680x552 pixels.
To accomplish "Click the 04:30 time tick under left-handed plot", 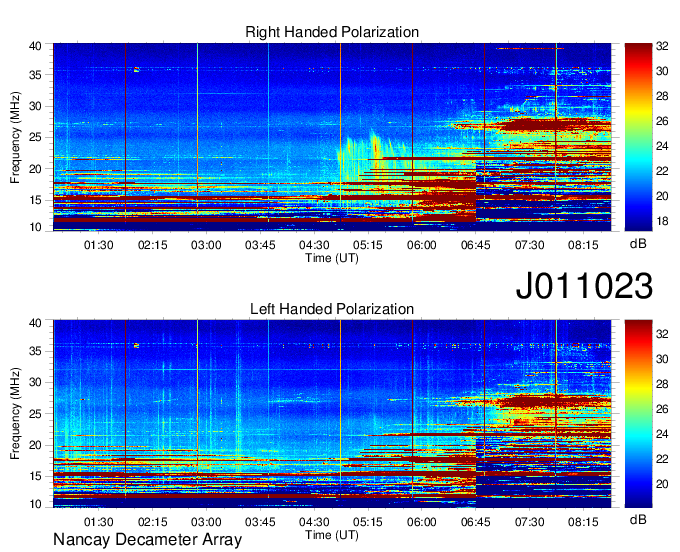I will pos(314,522).
